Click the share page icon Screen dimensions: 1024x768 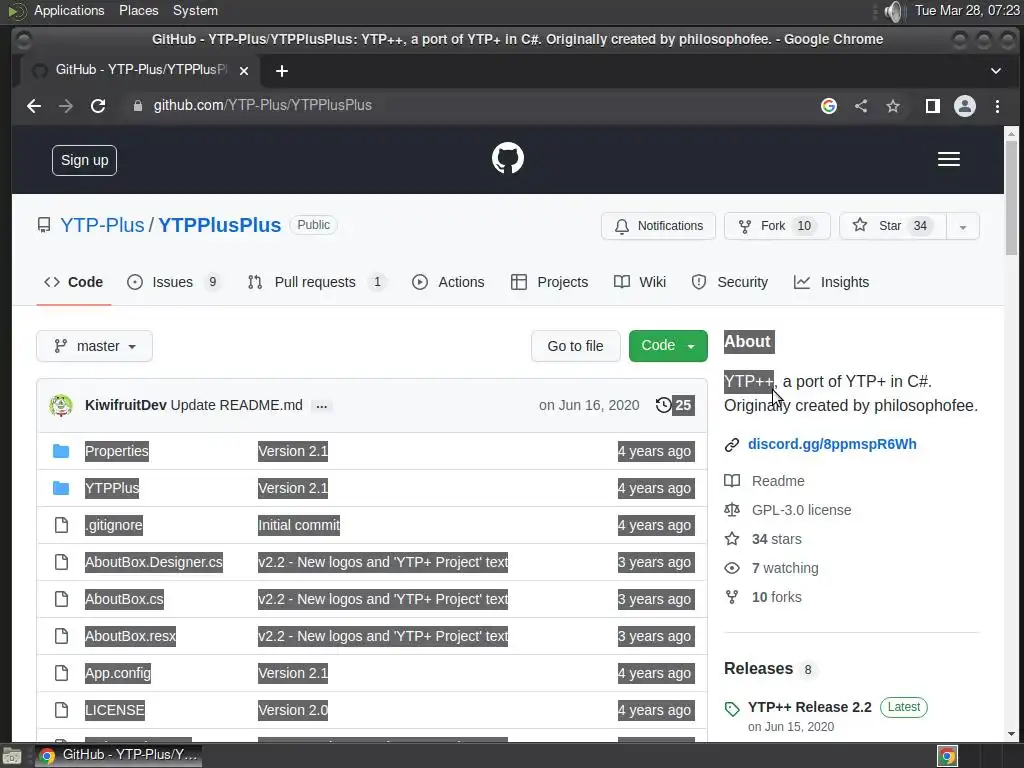(861, 106)
